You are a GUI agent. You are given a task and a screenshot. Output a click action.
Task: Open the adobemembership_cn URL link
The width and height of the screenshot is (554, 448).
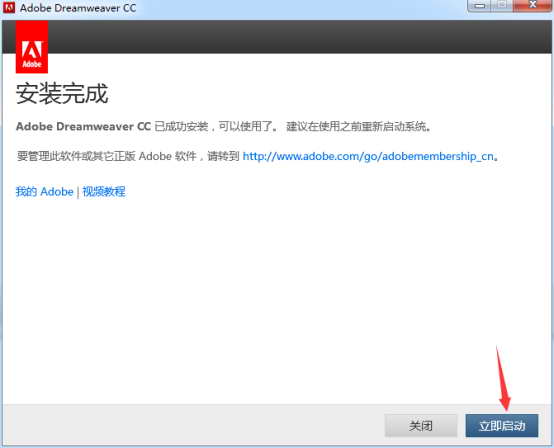(x=368, y=156)
